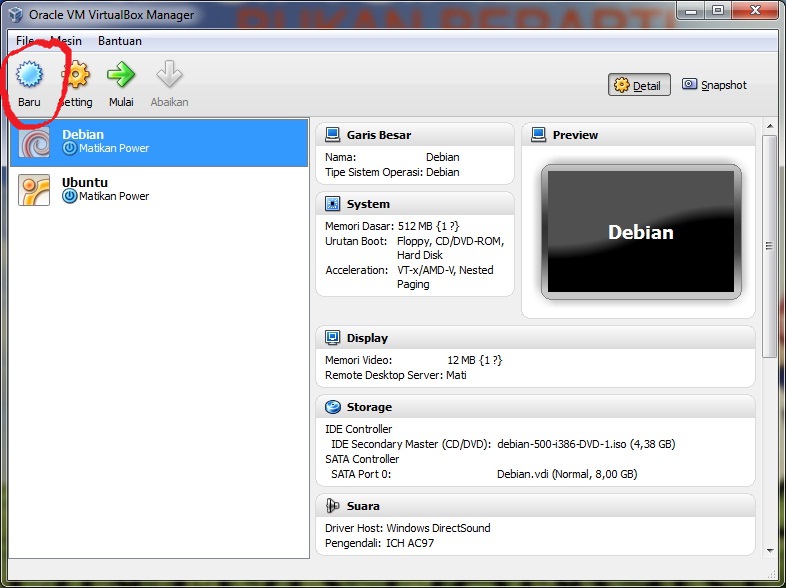The image size is (786, 588).
Task: Click the Storage section disk icon
Action: (332, 407)
